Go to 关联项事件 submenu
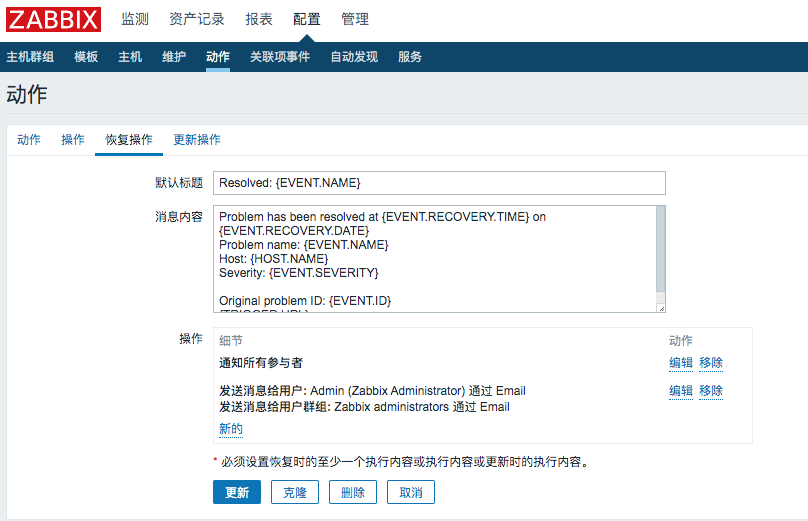The image size is (808, 521). [280, 57]
